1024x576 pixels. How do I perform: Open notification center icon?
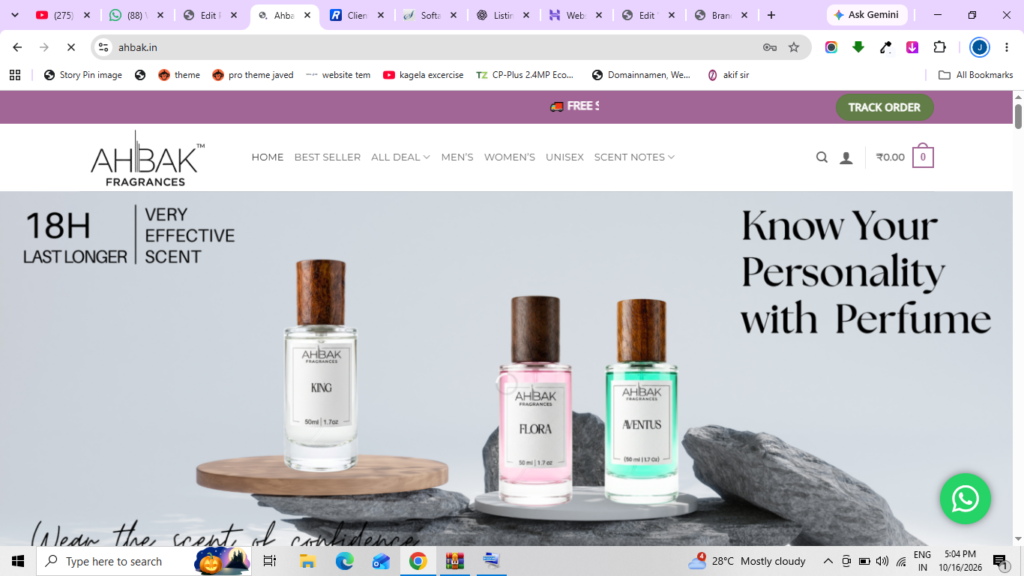tap(1001, 561)
